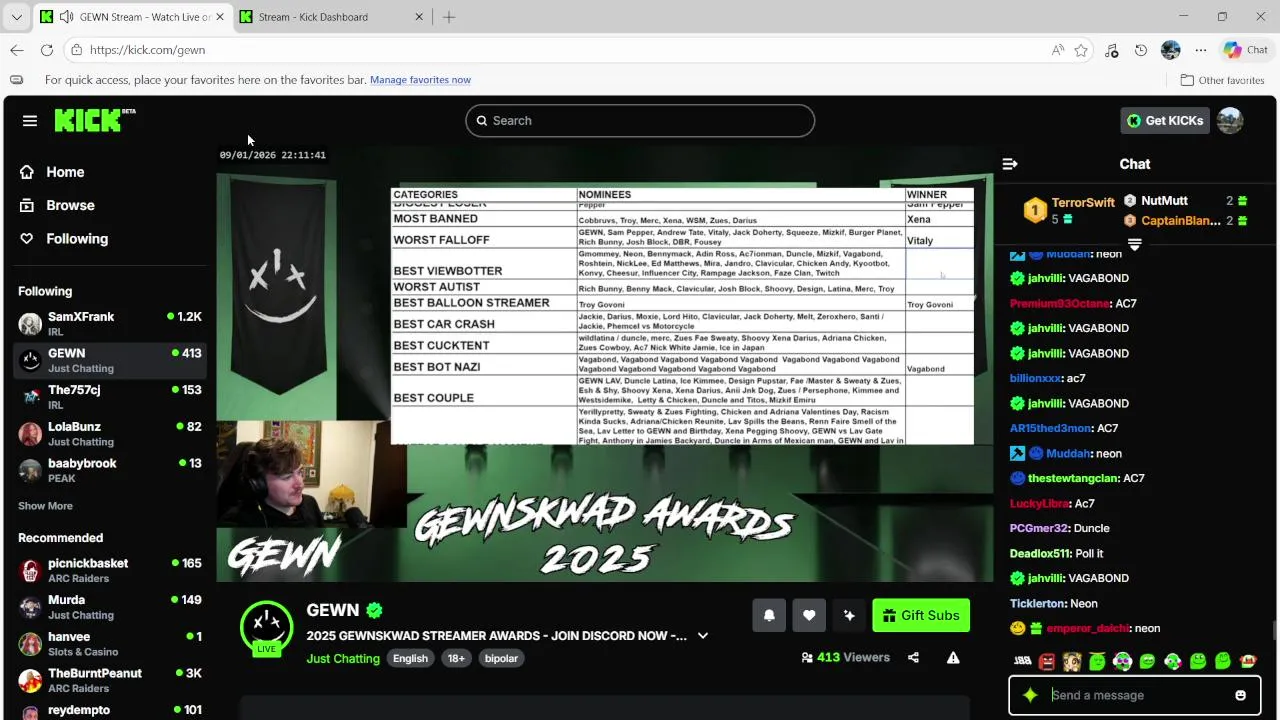
Task: Click the Get KICKs button
Action: click(x=1165, y=120)
